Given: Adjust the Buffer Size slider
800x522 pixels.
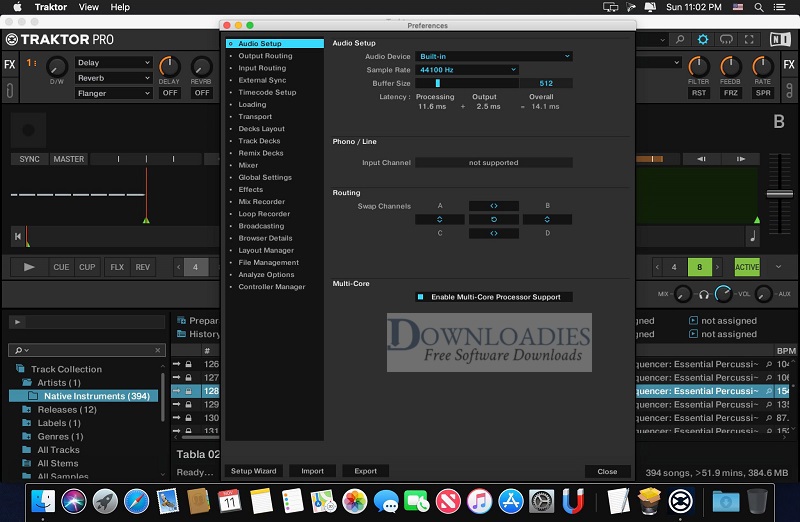Looking at the screenshot, I should pyautogui.click(x=467, y=83).
